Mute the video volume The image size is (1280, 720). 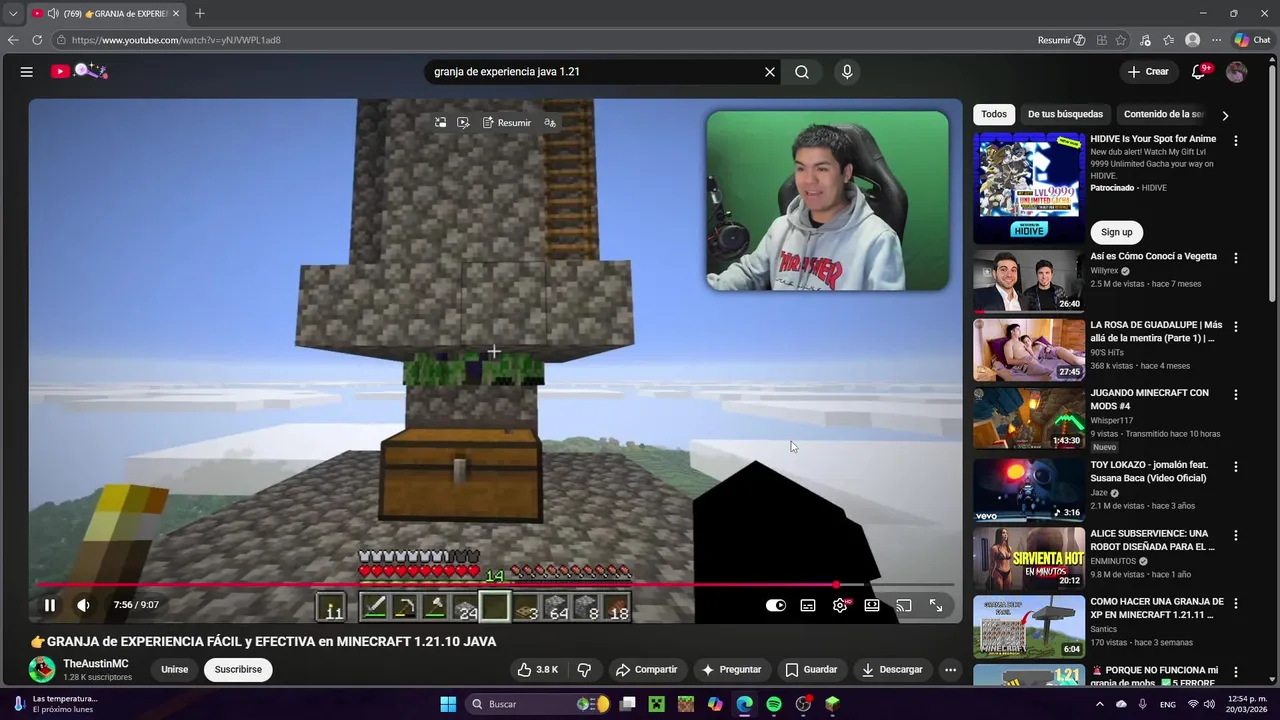click(83, 605)
